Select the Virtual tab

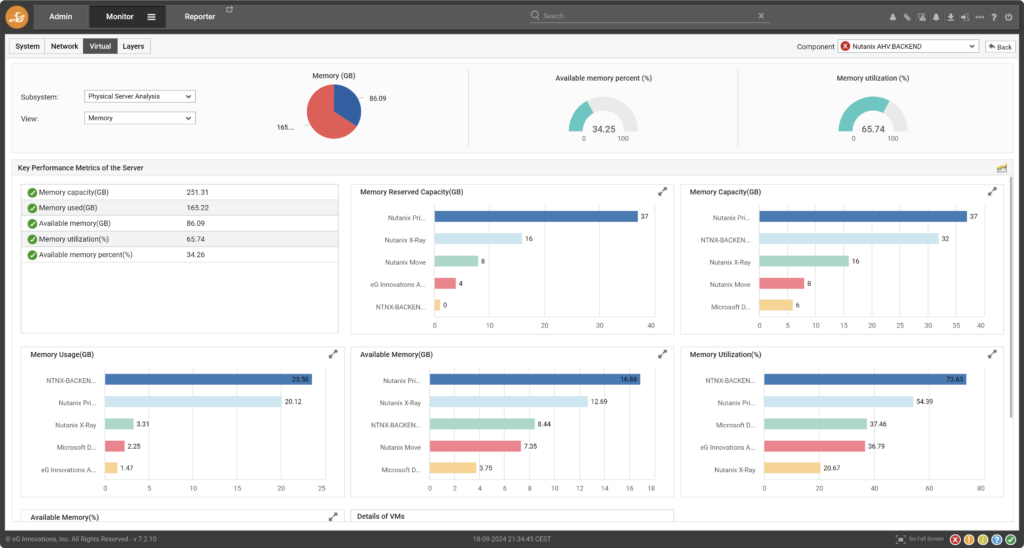(100, 46)
